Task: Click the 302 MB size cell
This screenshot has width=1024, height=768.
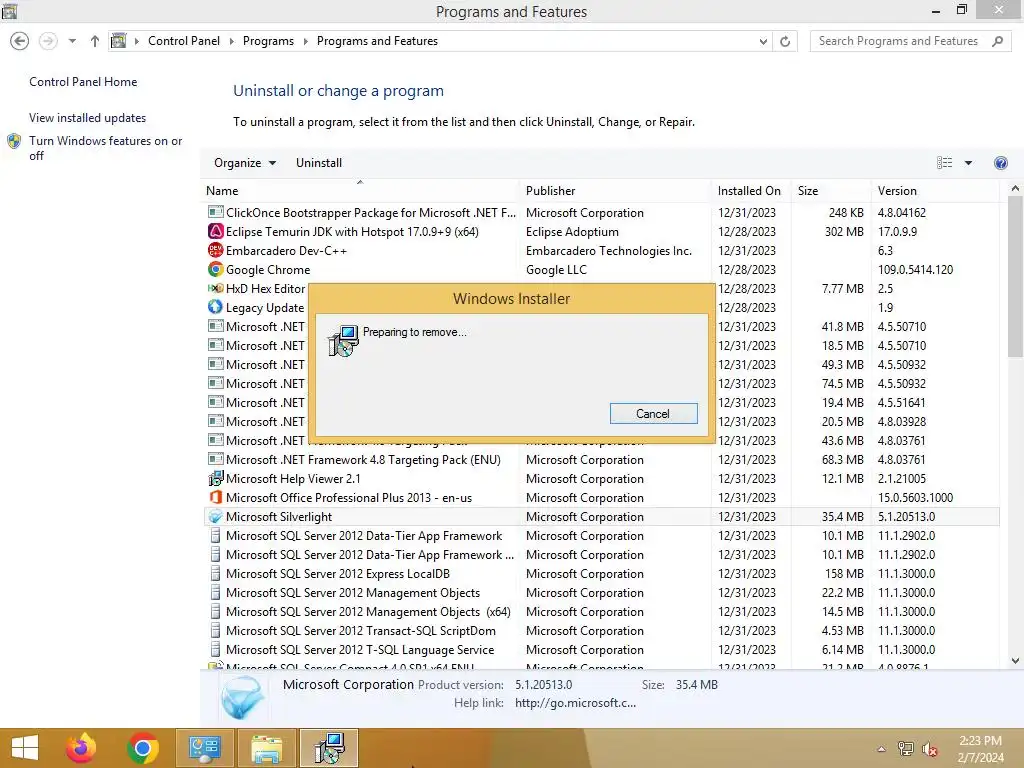Action: pos(844,232)
